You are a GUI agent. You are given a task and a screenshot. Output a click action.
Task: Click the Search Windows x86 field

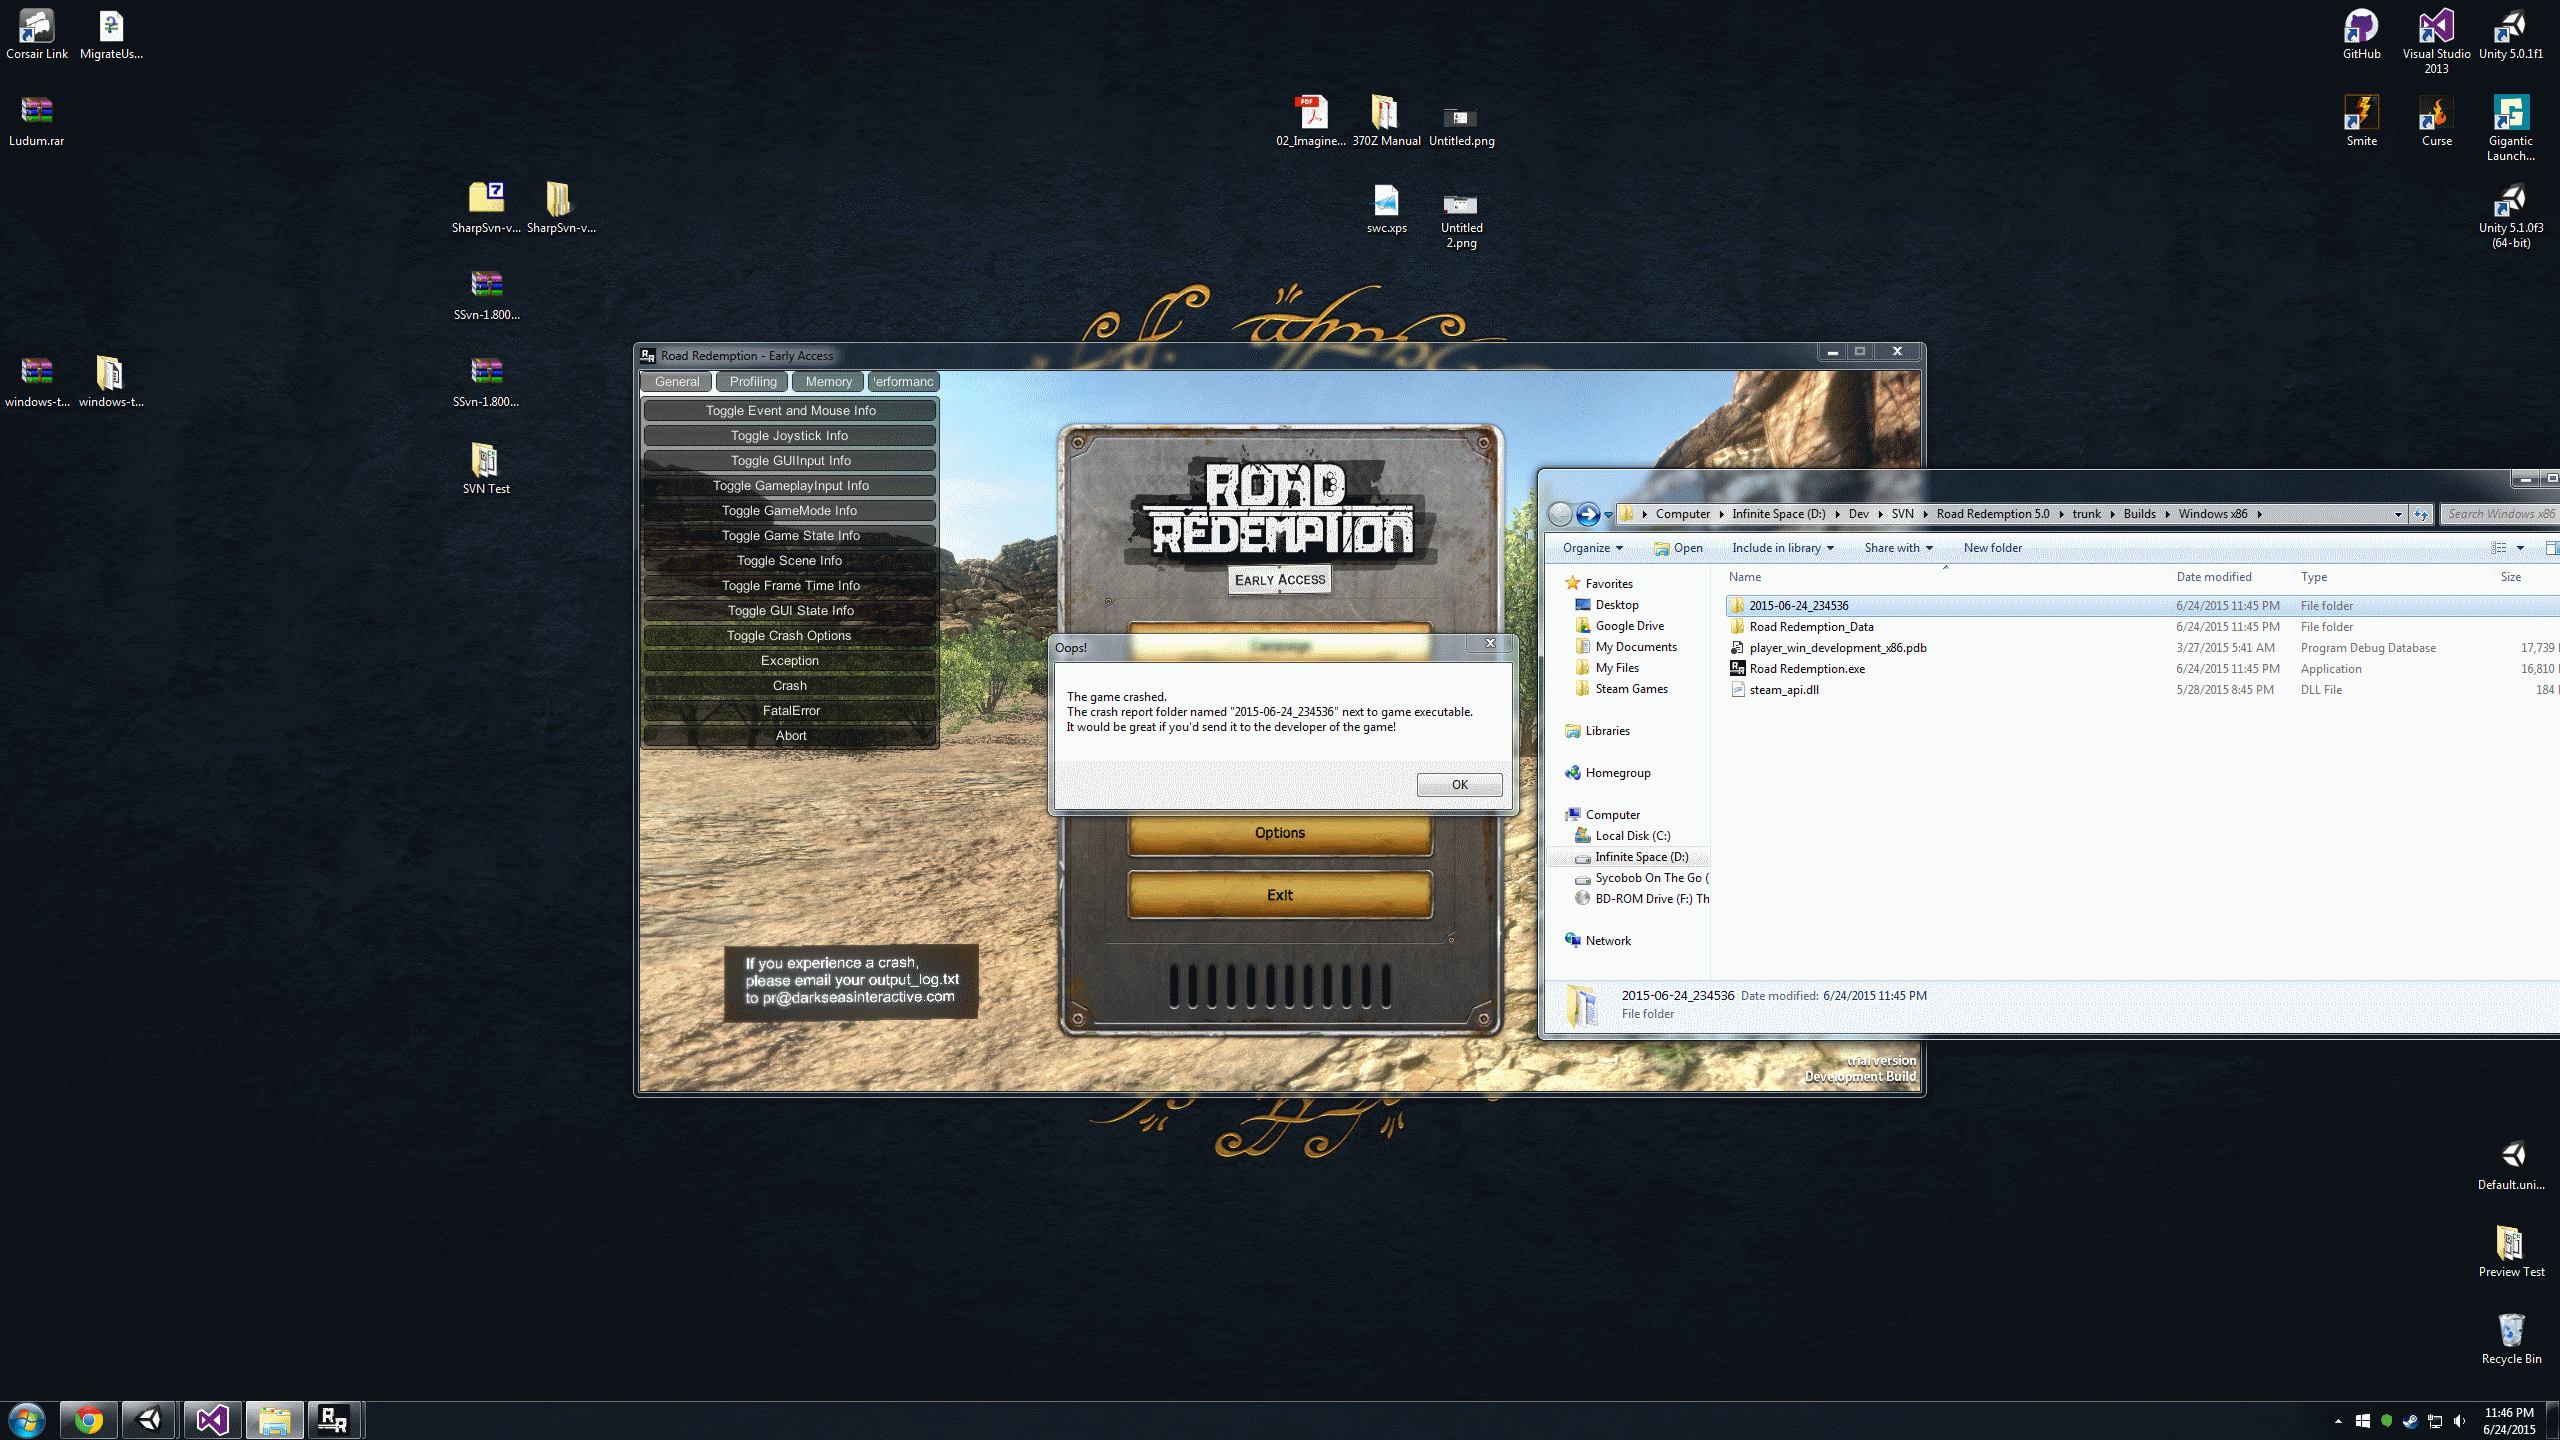pyautogui.click(x=2500, y=514)
